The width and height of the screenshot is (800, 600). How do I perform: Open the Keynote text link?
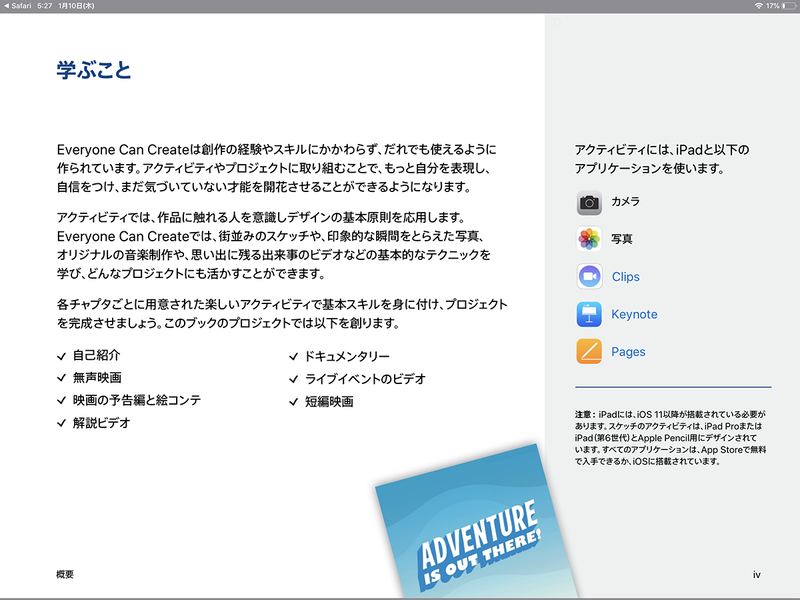tap(636, 314)
